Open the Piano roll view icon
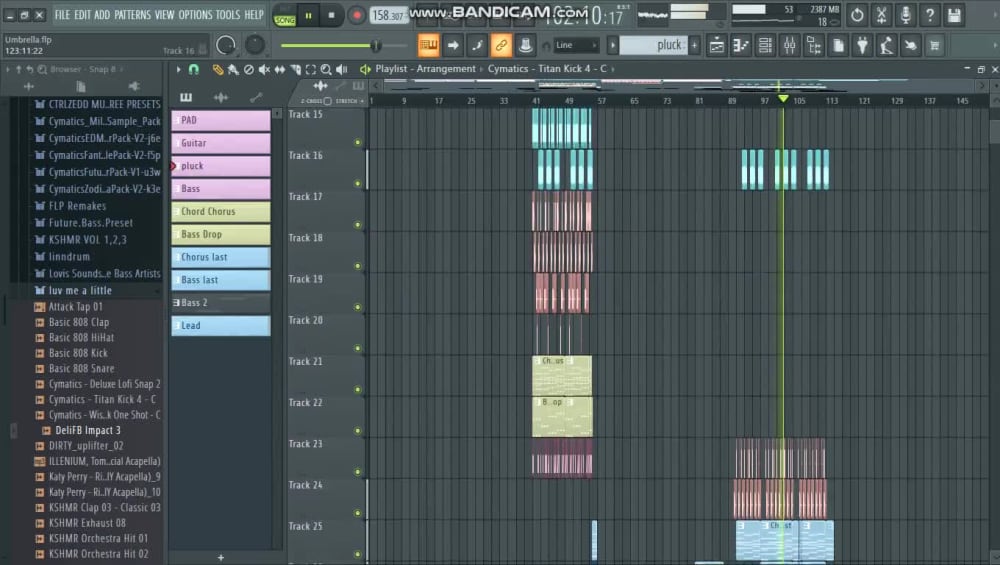This screenshot has width=1000, height=565. pos(741,45)
